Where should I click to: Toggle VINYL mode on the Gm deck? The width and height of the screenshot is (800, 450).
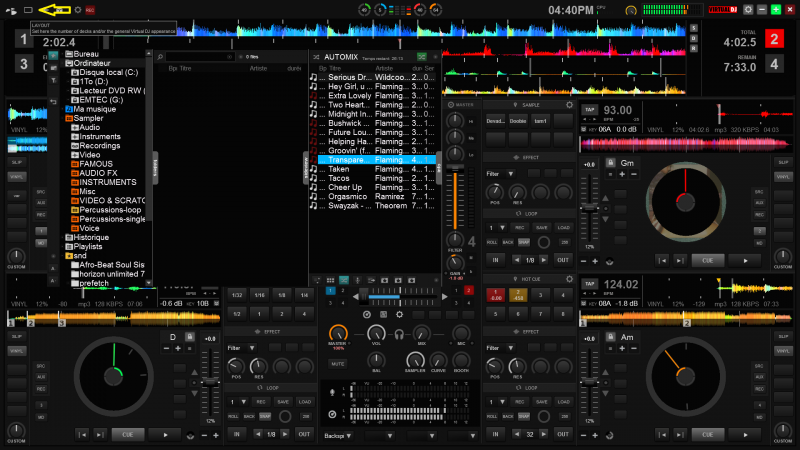coord(783,177)
